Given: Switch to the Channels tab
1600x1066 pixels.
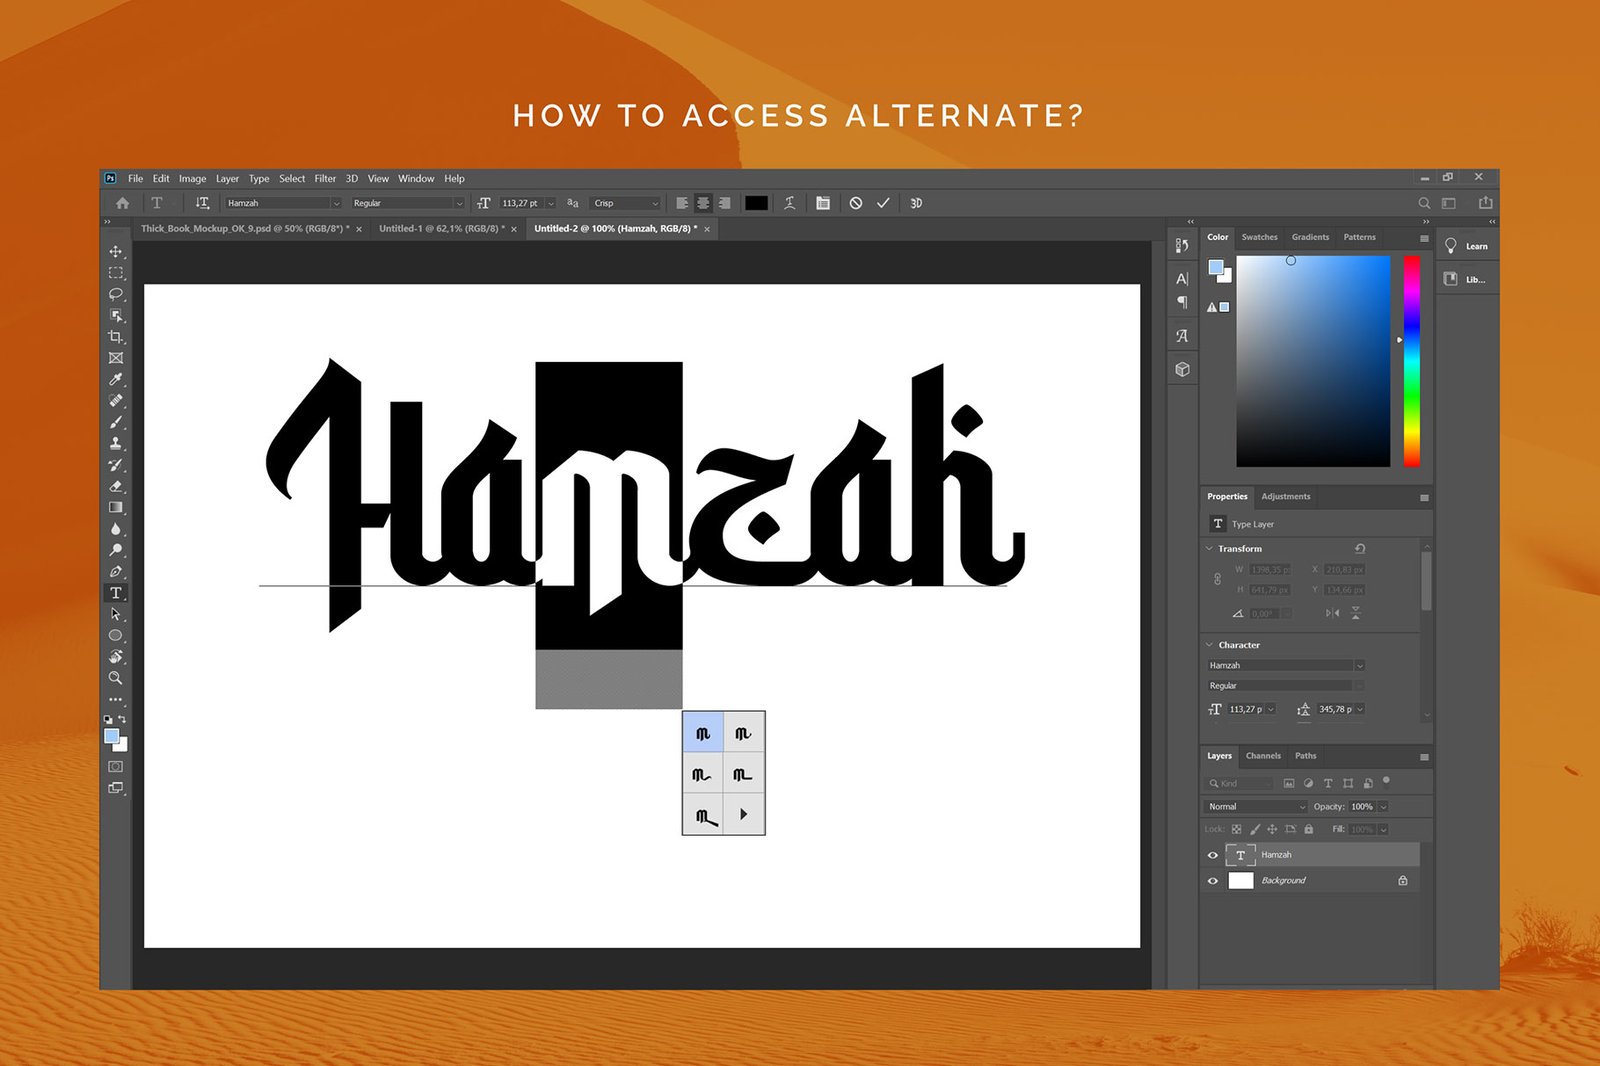Looking at the screenshot, I should coord(1263,756).
